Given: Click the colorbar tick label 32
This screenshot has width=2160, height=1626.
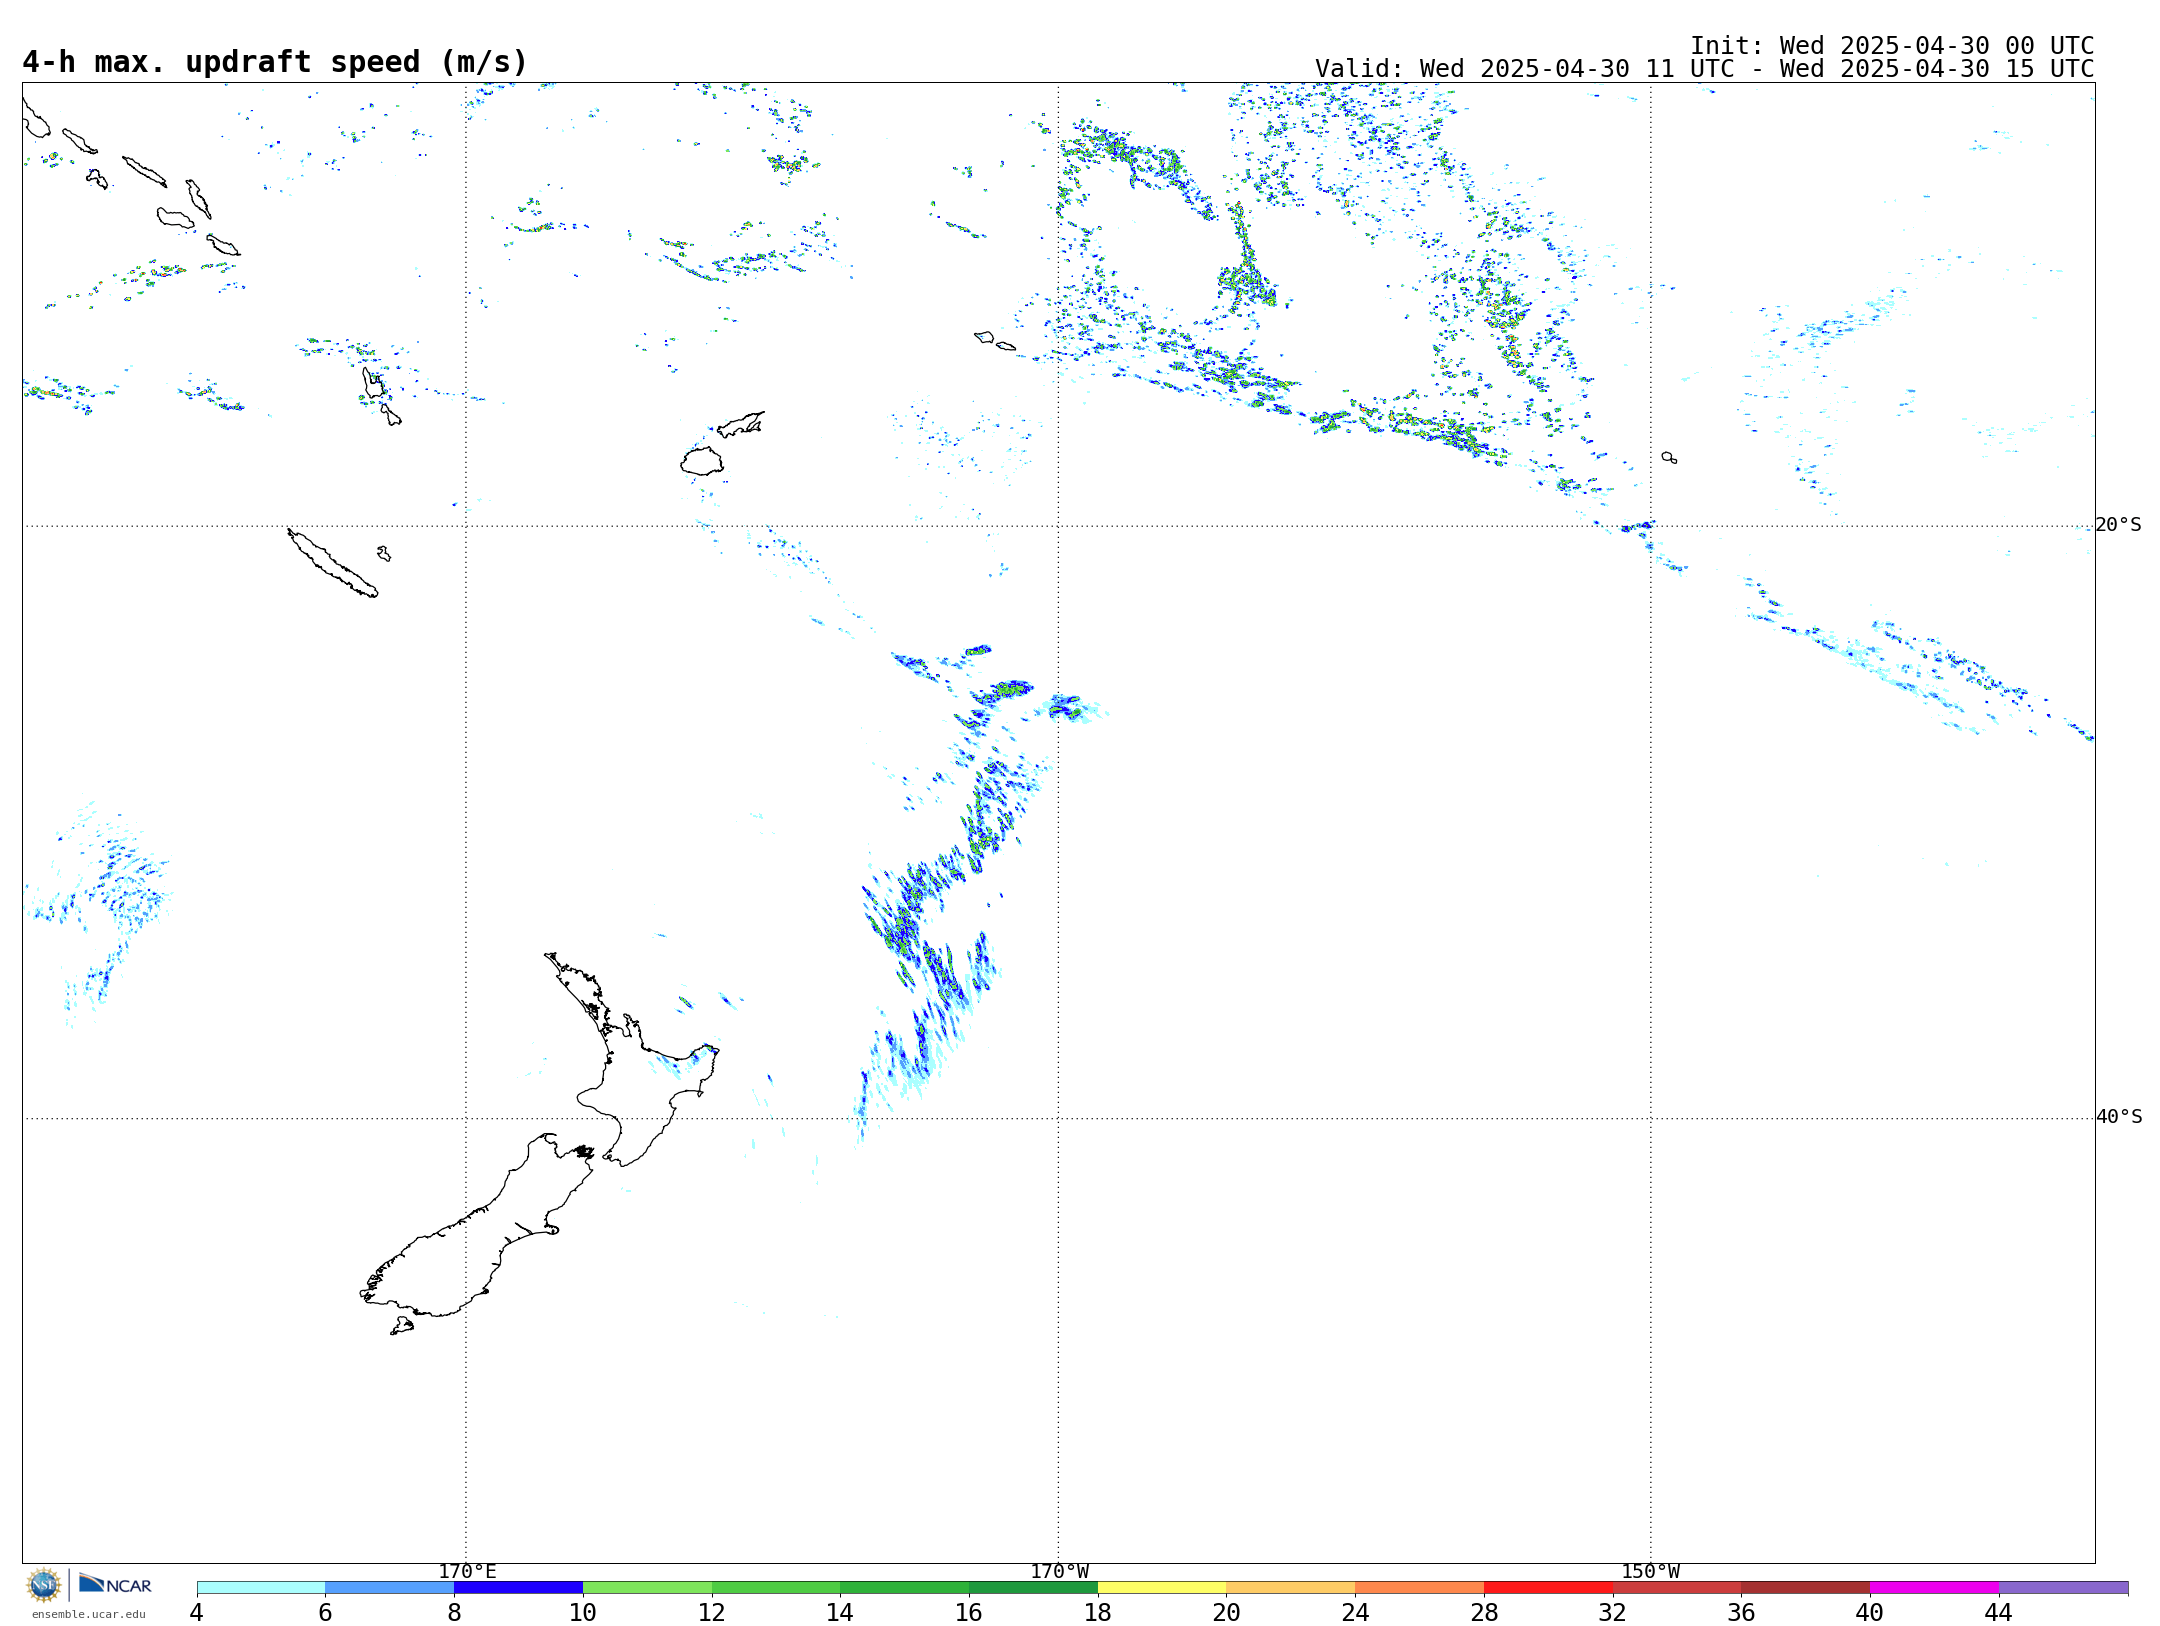Looking at the screenshot, I should (x=1613, y=1612).
